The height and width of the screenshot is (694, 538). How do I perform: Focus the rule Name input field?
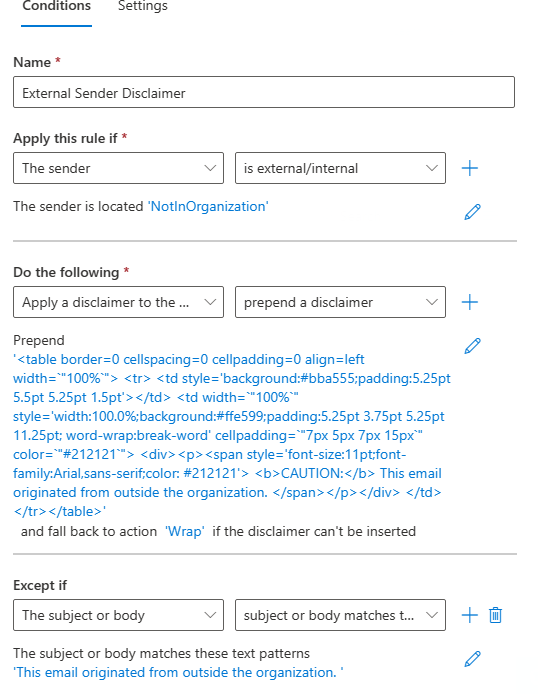click(264, 93)
